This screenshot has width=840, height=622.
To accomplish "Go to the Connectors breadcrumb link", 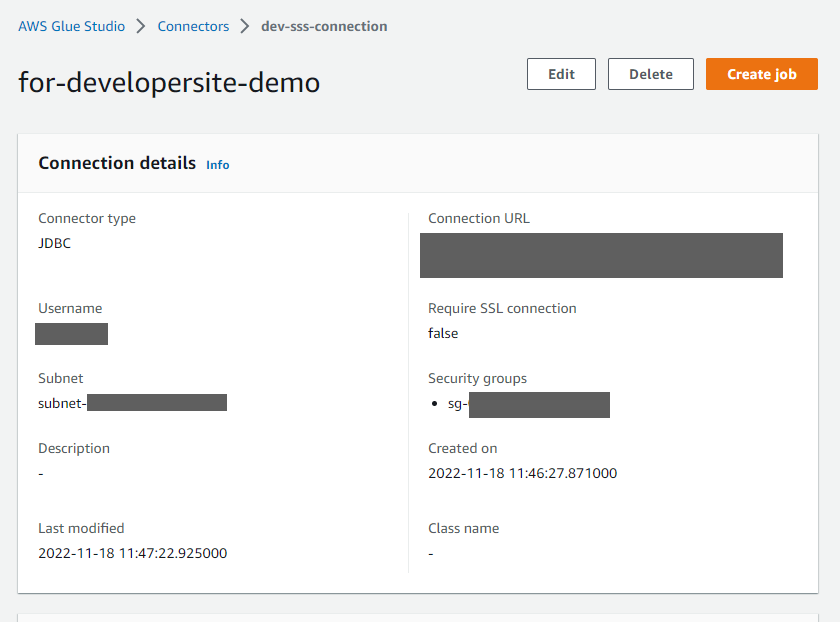I will click(193, 26).
